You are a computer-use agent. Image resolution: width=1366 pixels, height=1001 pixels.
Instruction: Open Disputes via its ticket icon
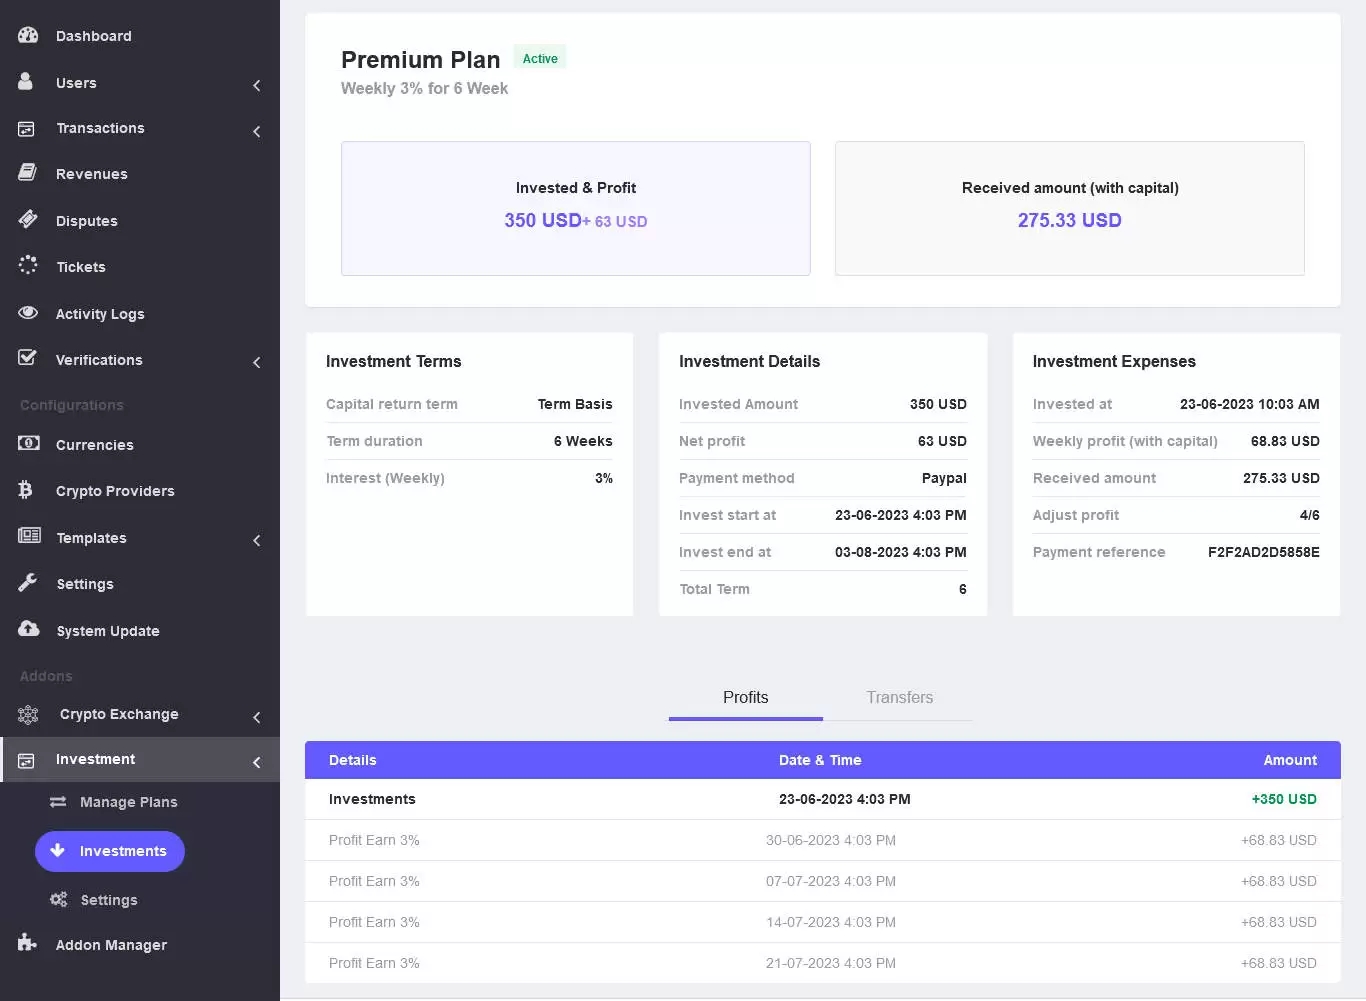(x=28, y=220)
